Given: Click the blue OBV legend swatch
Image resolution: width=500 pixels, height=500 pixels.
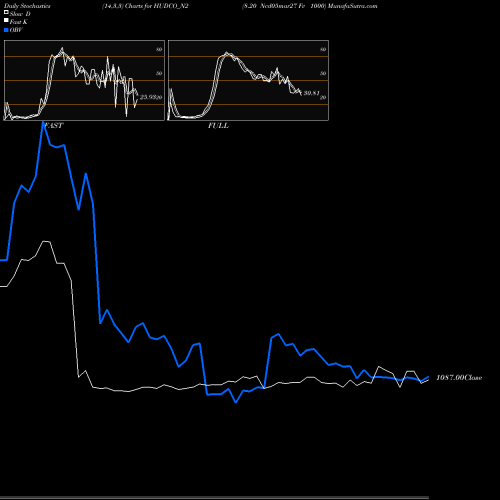Looking at the screenshot, I should coord(6,30).
